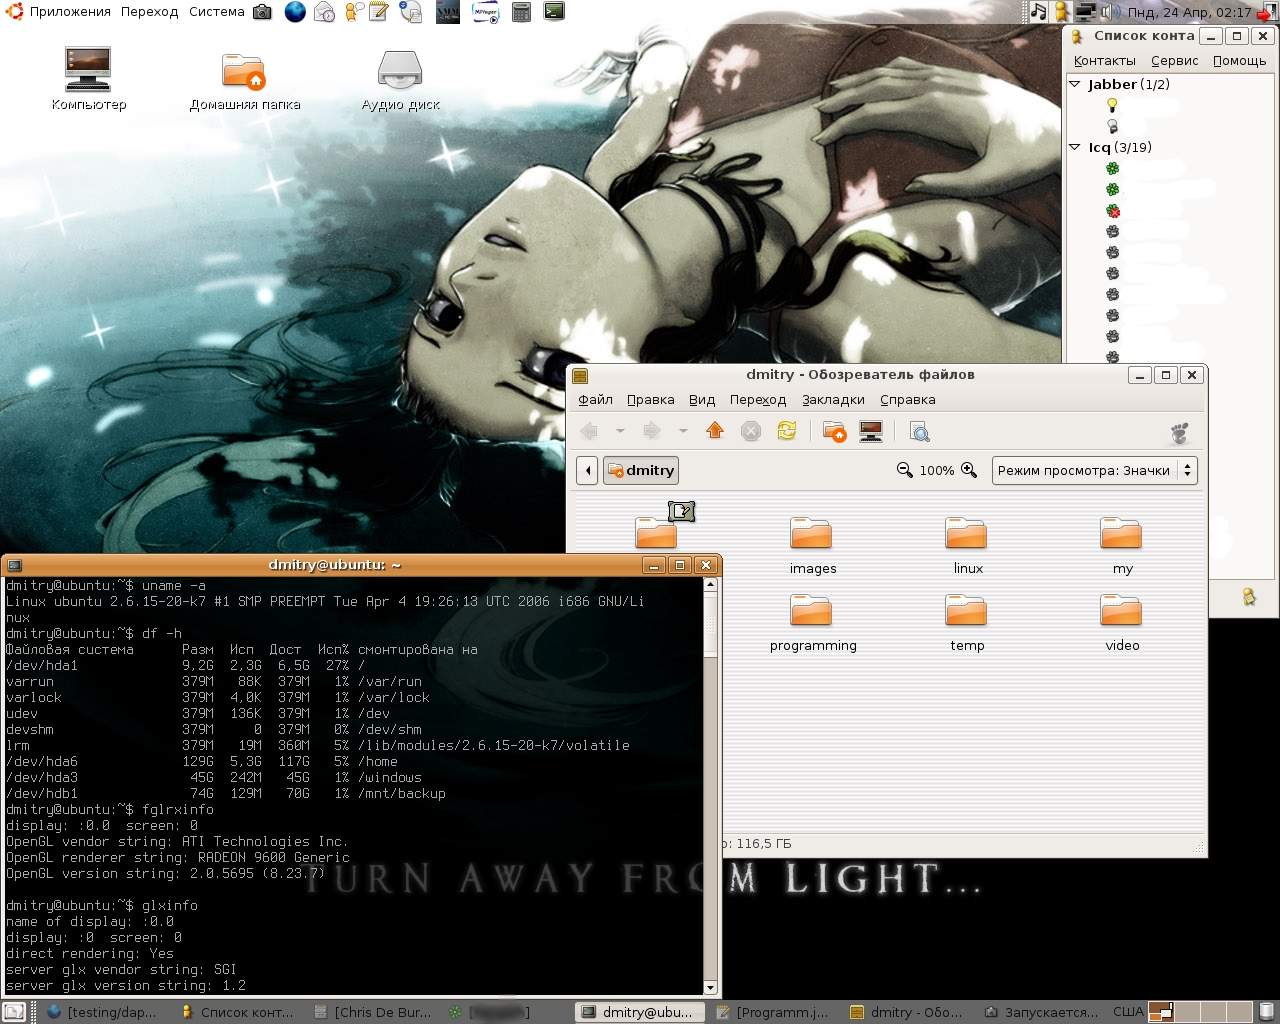Image resolution: width=1280 pixels, height=1024 pixels.
Task: Select the linux folder
Action: tap(967, 546)
